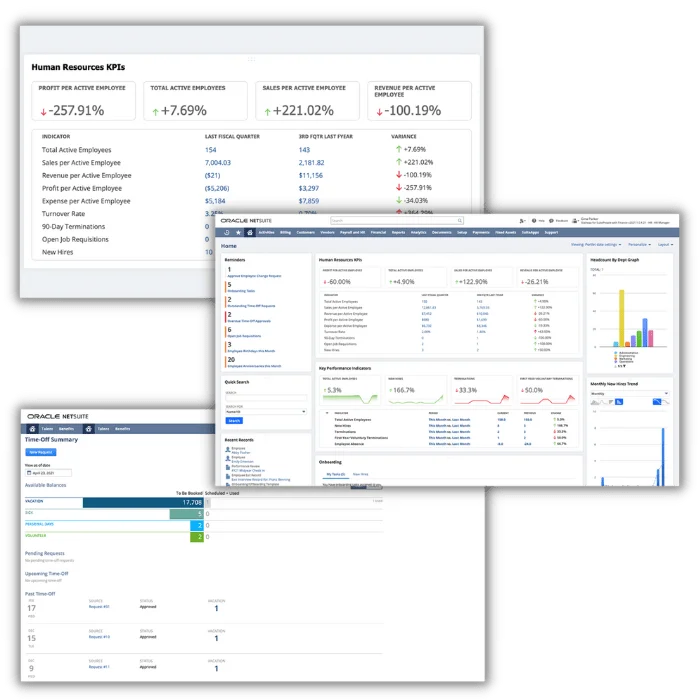This screenshot has height=700, width=700.
Task: Click the home icon in the main navigation bar
Action: point(250,232)
